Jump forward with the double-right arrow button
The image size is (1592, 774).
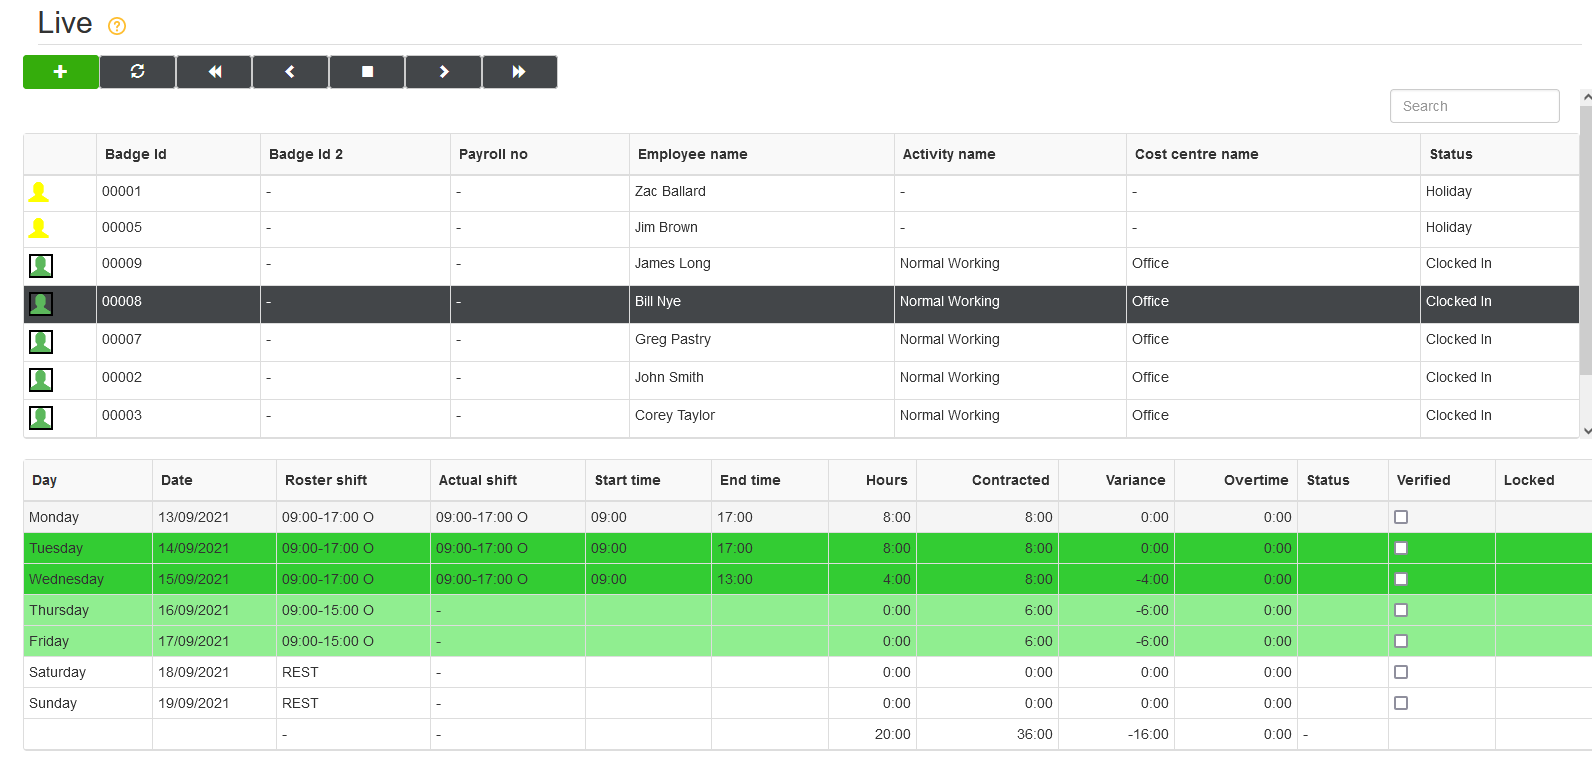[520, 72]
